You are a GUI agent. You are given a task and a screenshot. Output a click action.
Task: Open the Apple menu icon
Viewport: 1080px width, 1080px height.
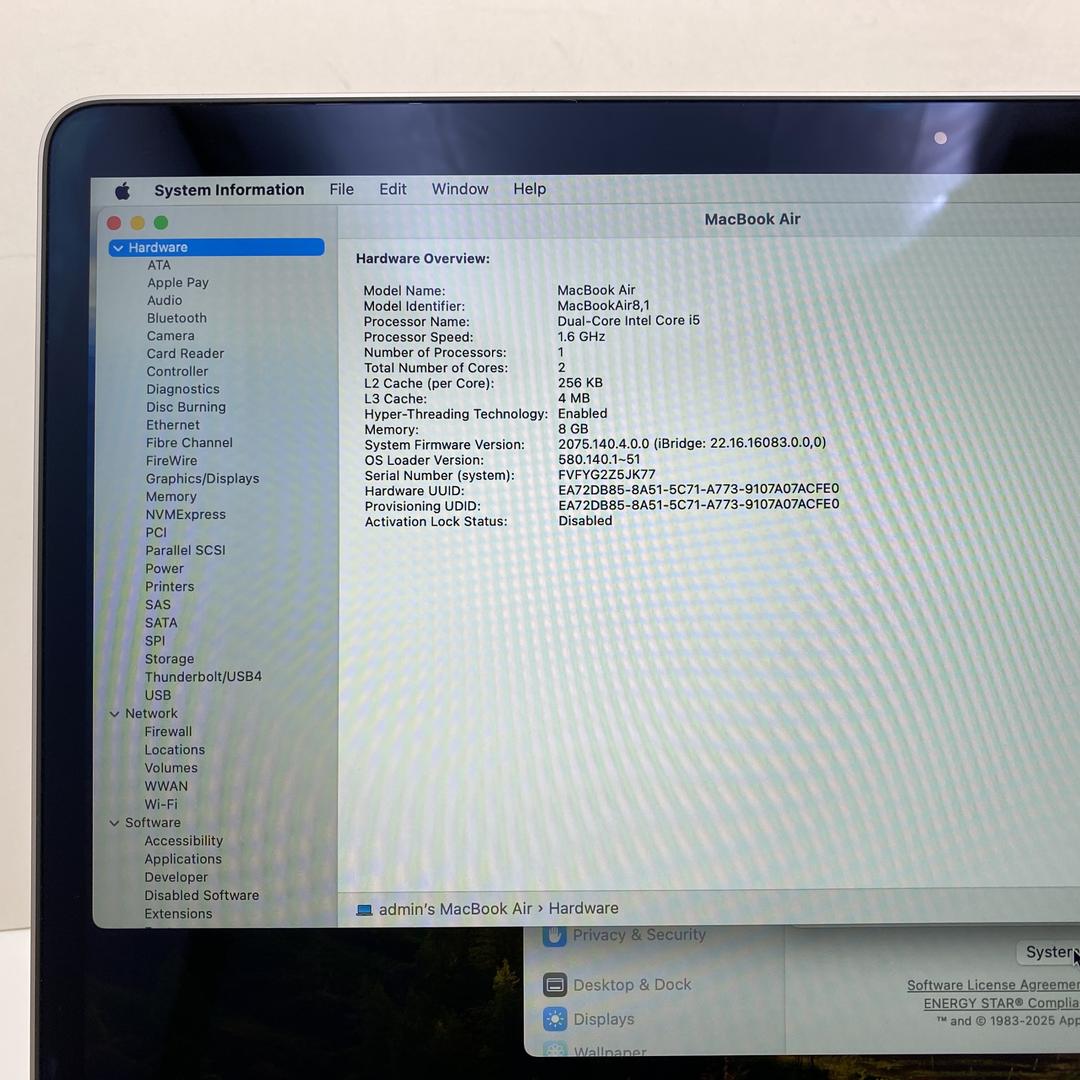click(x=123, y=191)
